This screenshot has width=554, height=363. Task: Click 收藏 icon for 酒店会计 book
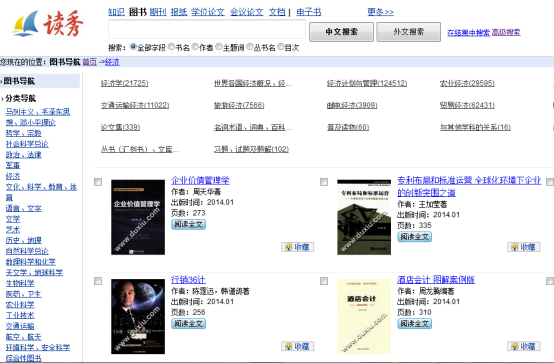click(x=524, y=346)
